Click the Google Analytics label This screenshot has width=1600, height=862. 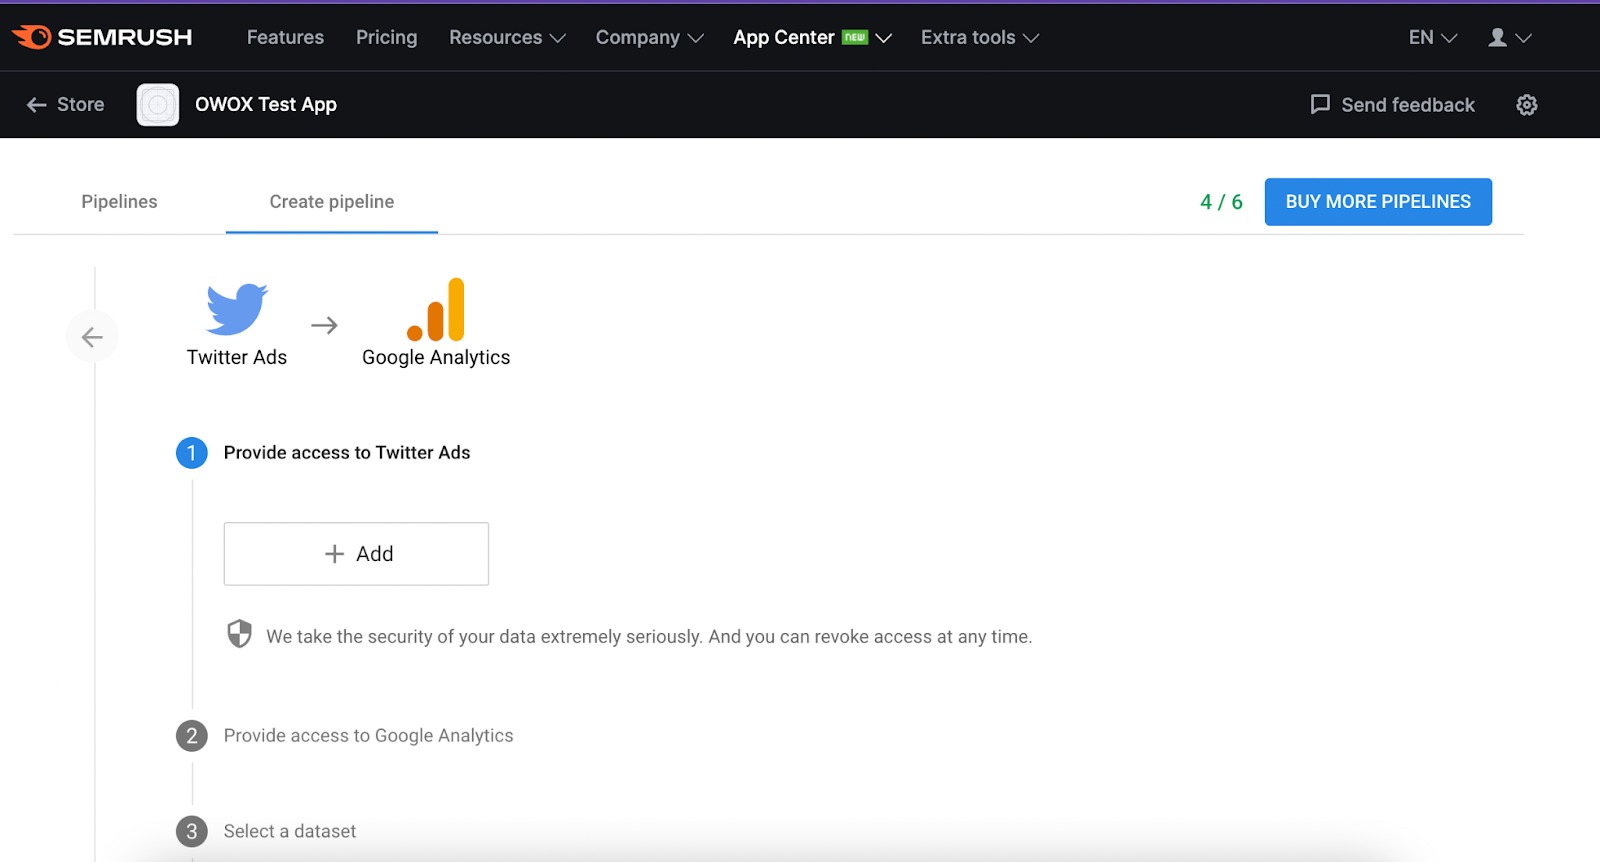tap(436, 358)
